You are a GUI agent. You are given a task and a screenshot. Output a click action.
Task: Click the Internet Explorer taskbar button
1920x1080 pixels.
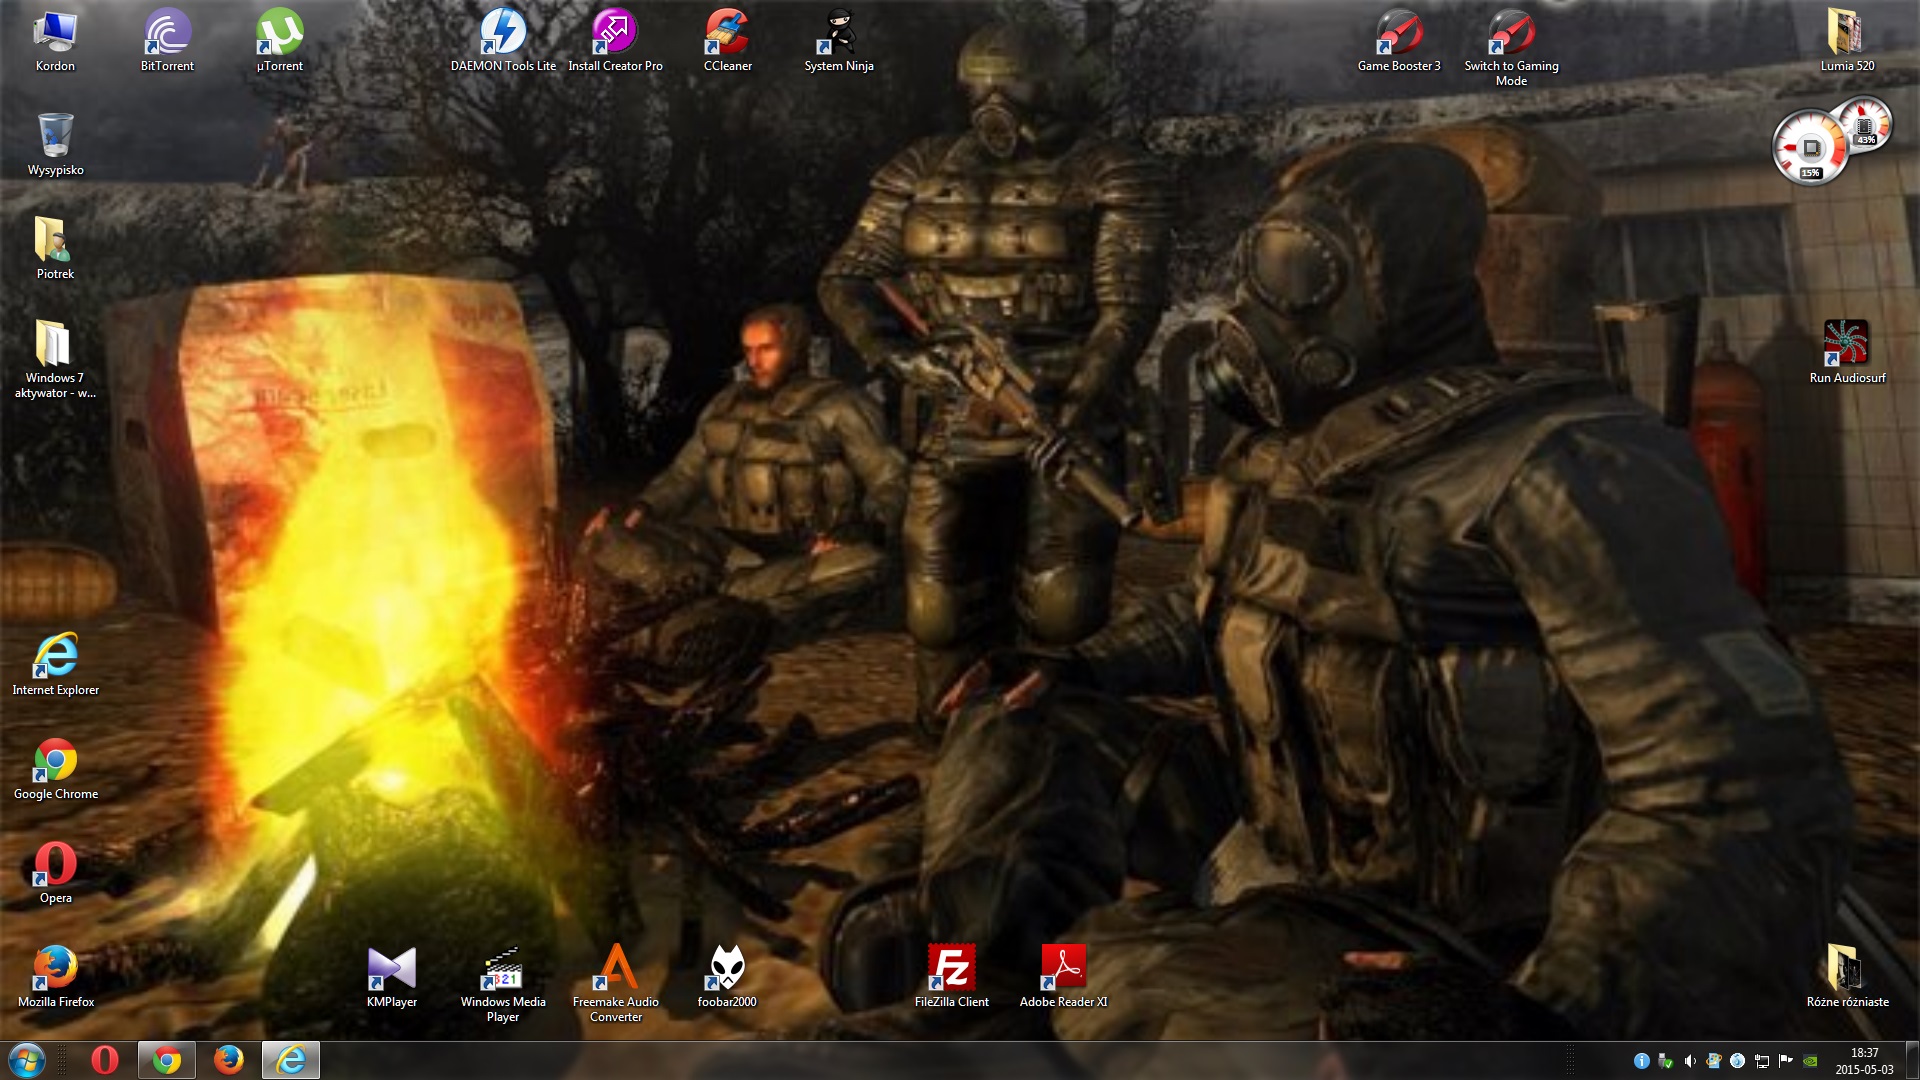point(291,1060)
